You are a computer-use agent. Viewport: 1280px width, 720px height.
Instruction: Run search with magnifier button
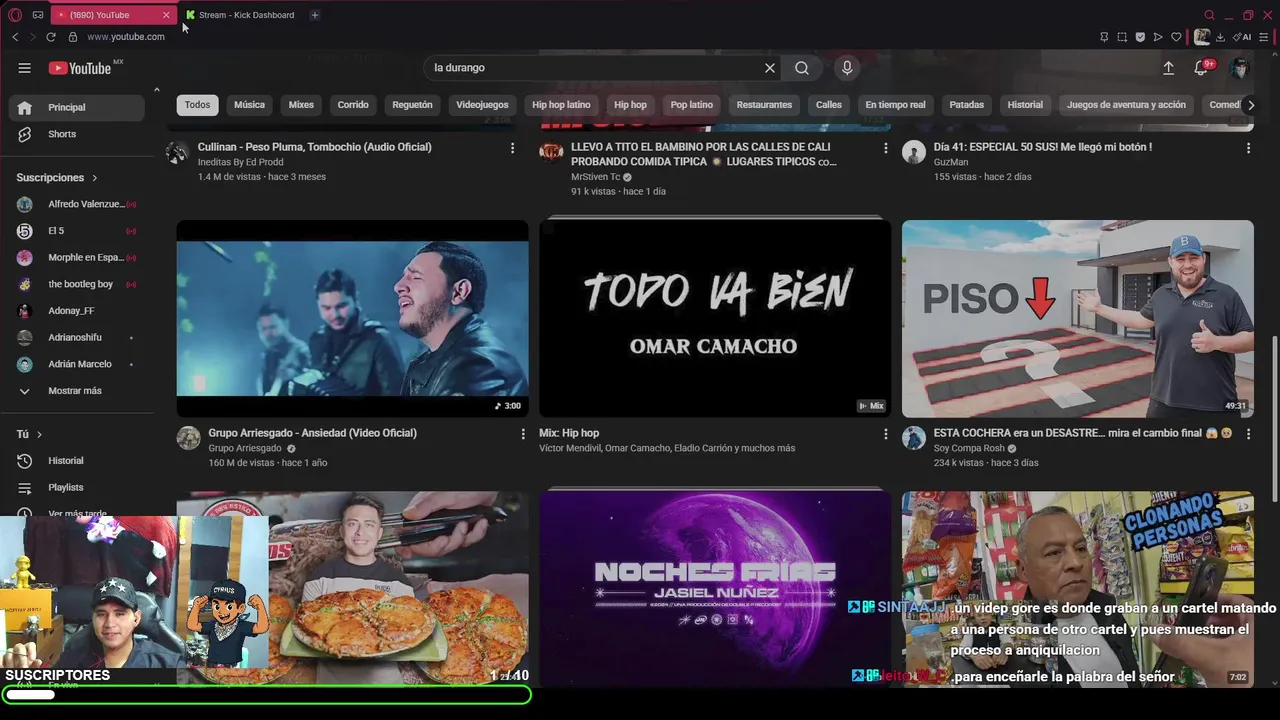[x=802, y=68]
